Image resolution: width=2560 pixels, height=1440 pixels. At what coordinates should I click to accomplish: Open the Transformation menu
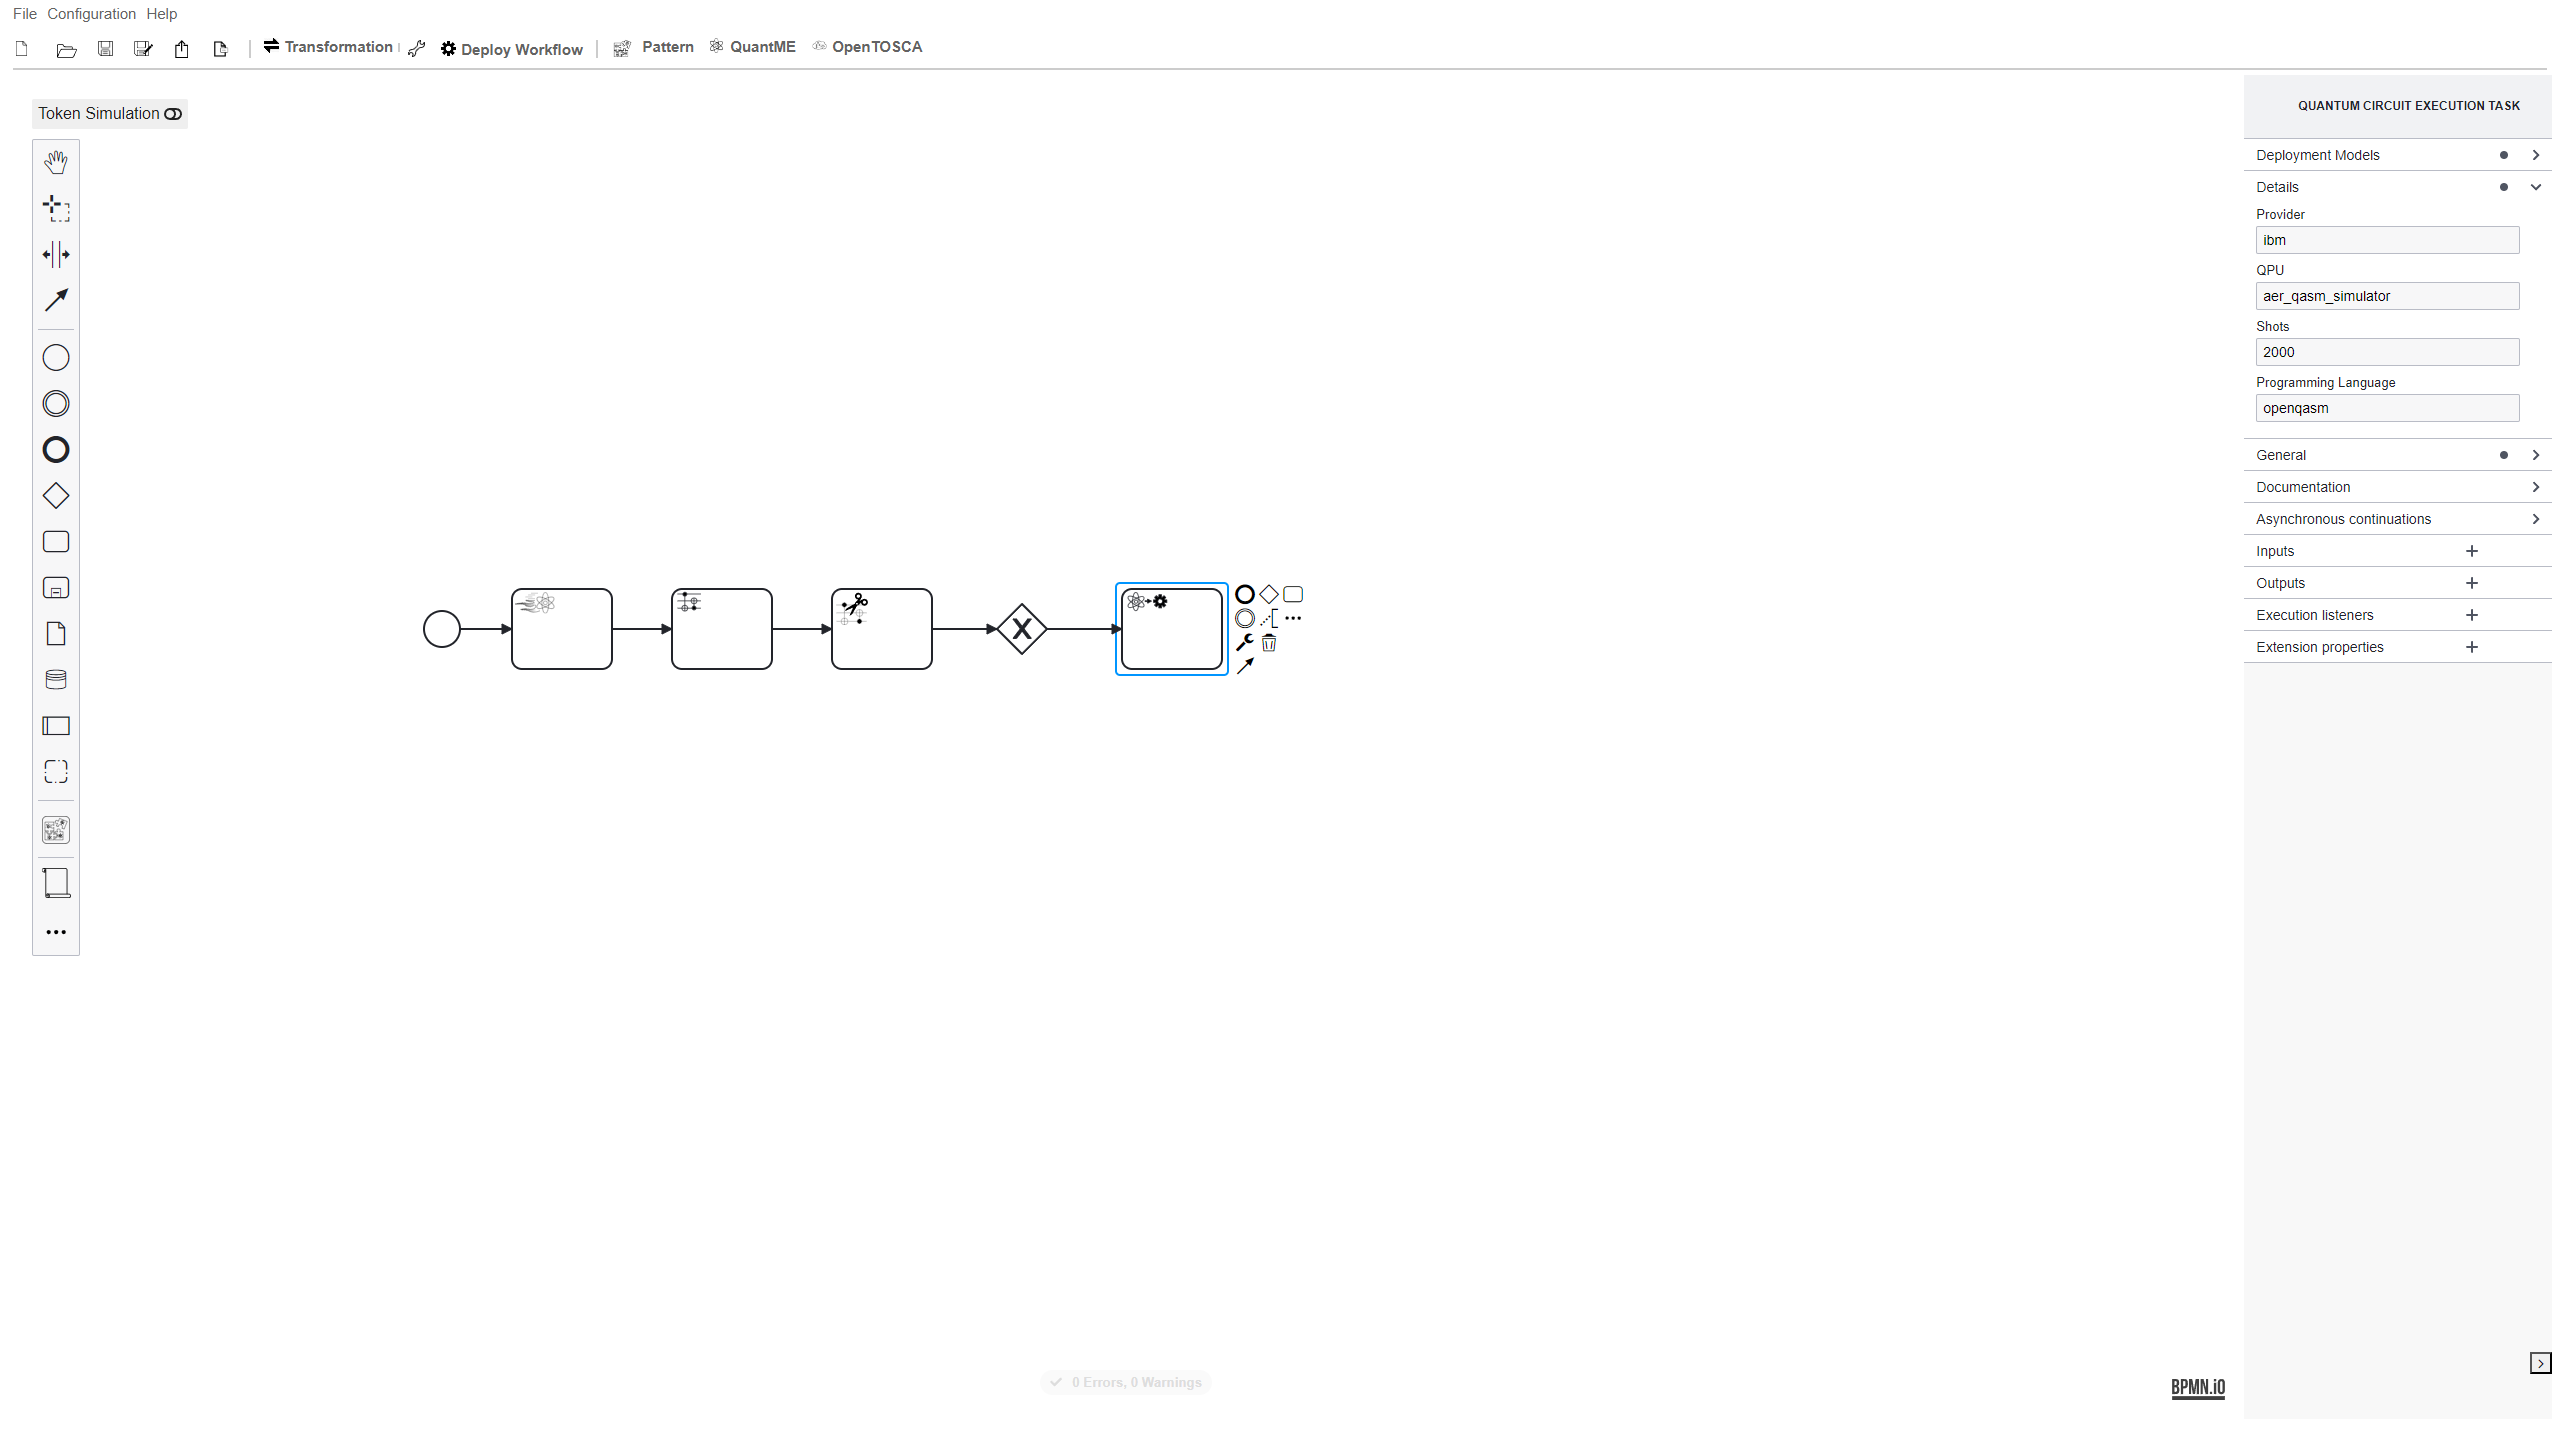point(327,47)
